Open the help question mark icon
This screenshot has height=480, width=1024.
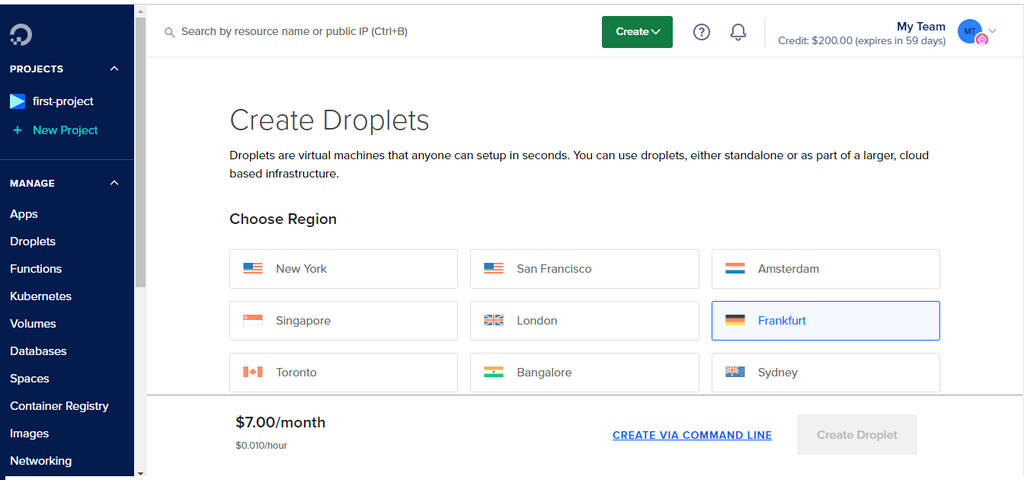click(701, 32)
